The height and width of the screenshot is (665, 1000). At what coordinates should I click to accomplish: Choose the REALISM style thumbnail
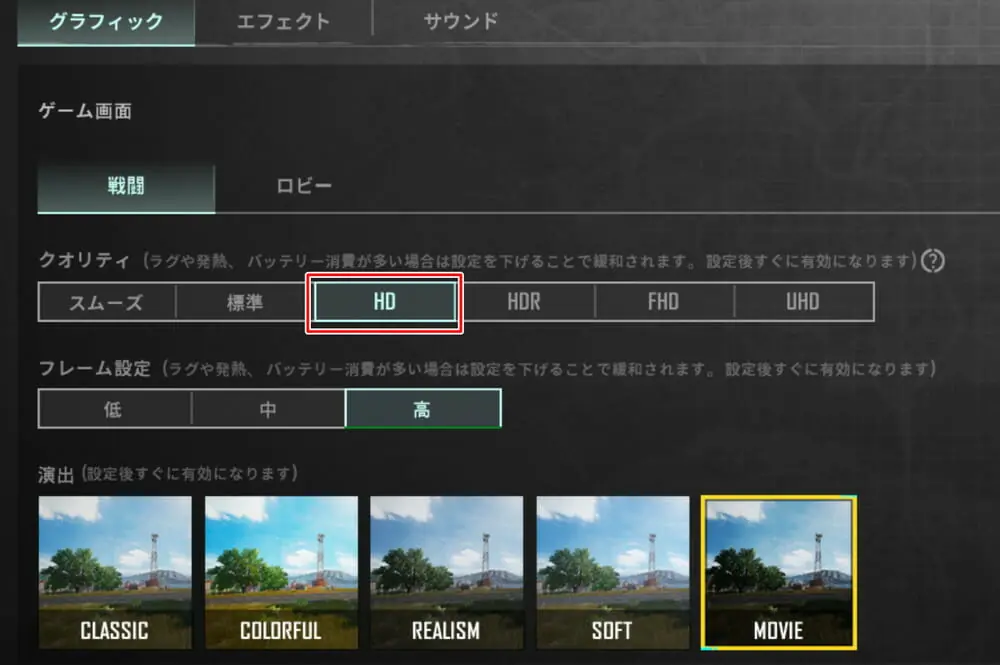click(446, 573)
